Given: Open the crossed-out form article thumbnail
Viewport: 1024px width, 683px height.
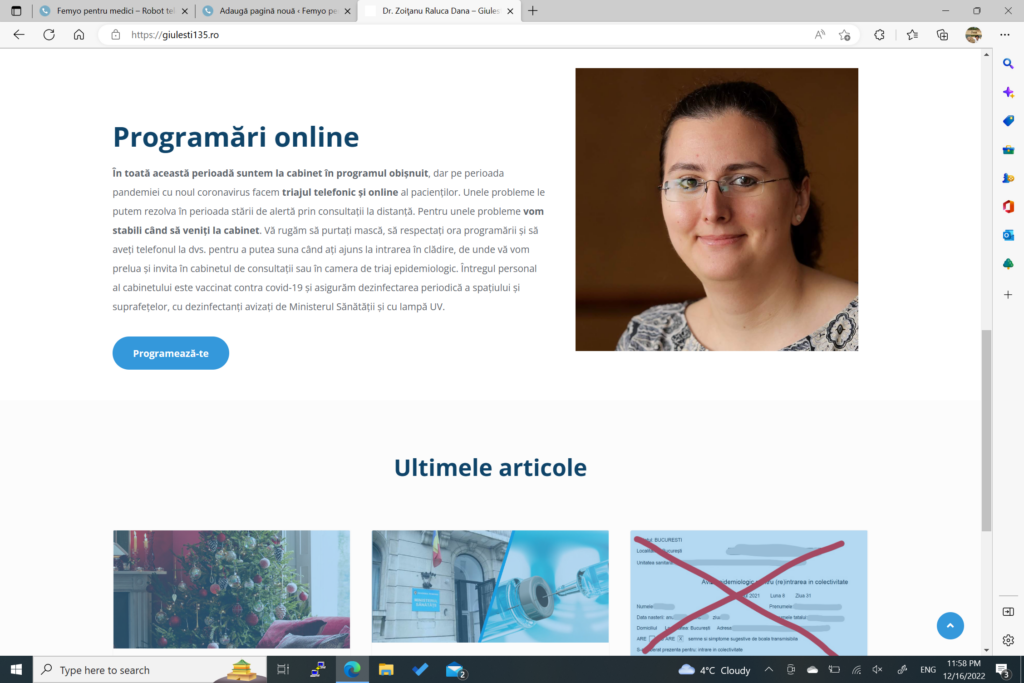Looking at the screenshot, I should [748, 593].
